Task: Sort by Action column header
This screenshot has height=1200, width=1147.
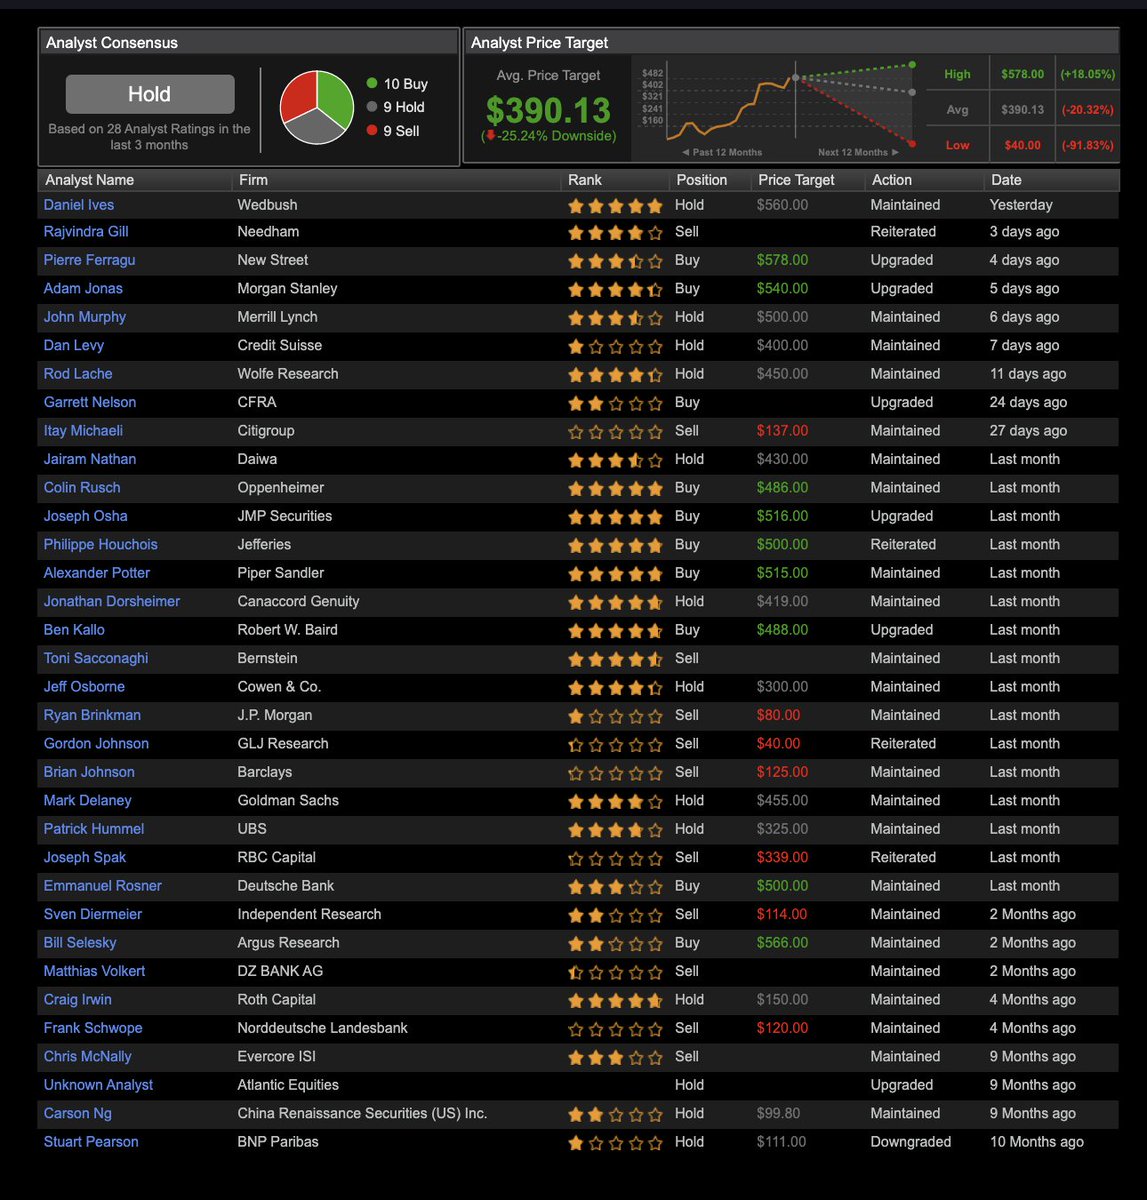Action: (892, 180)
